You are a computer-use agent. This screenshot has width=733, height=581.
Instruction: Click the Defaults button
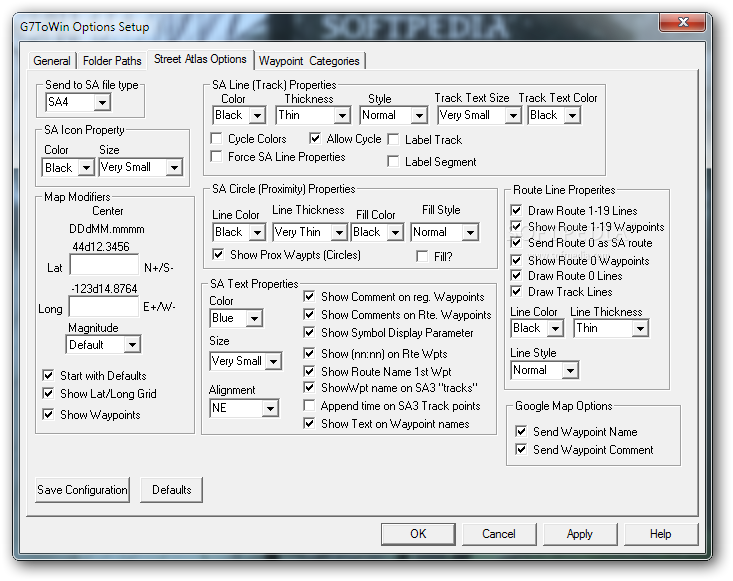[172, 490]
